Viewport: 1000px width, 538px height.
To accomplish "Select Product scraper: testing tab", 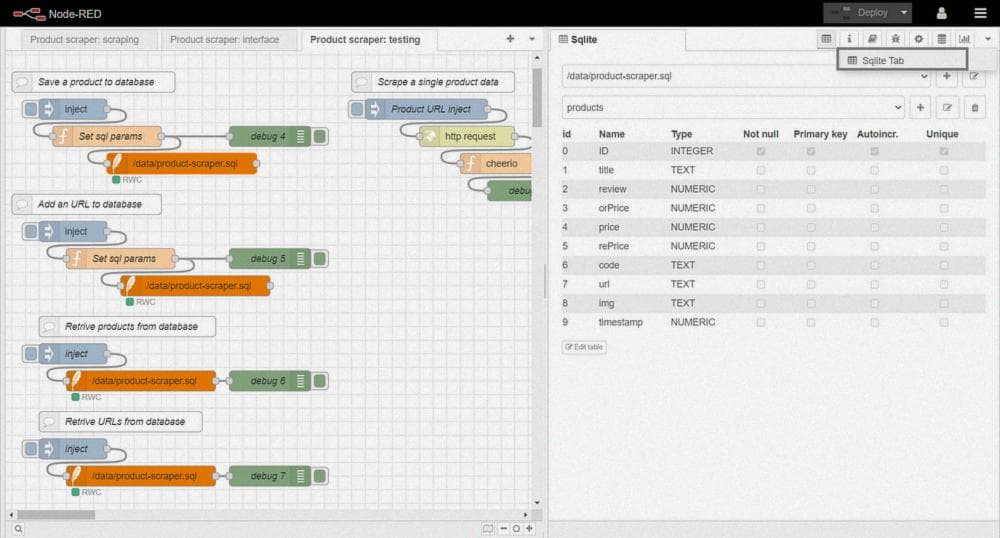I will (x=365, y=40).
